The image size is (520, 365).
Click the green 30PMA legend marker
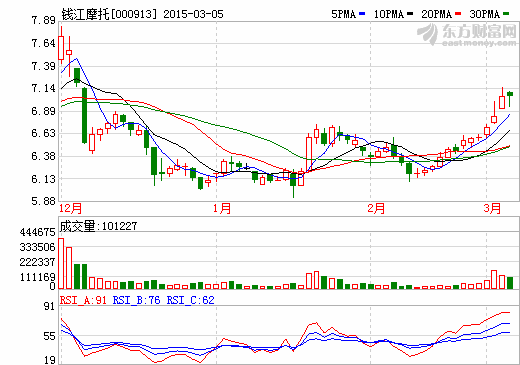click(x=506, y=14)
